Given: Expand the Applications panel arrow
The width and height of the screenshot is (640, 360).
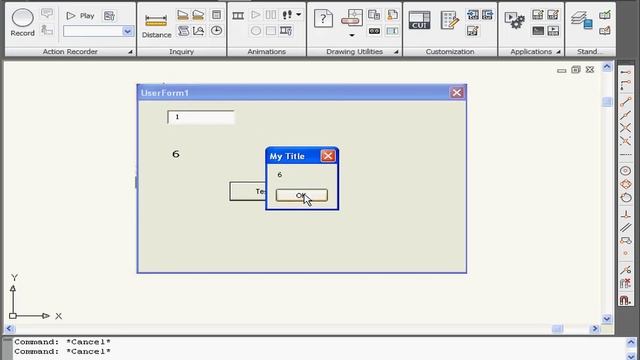Looking at the screenshot, I should [558, 52].
